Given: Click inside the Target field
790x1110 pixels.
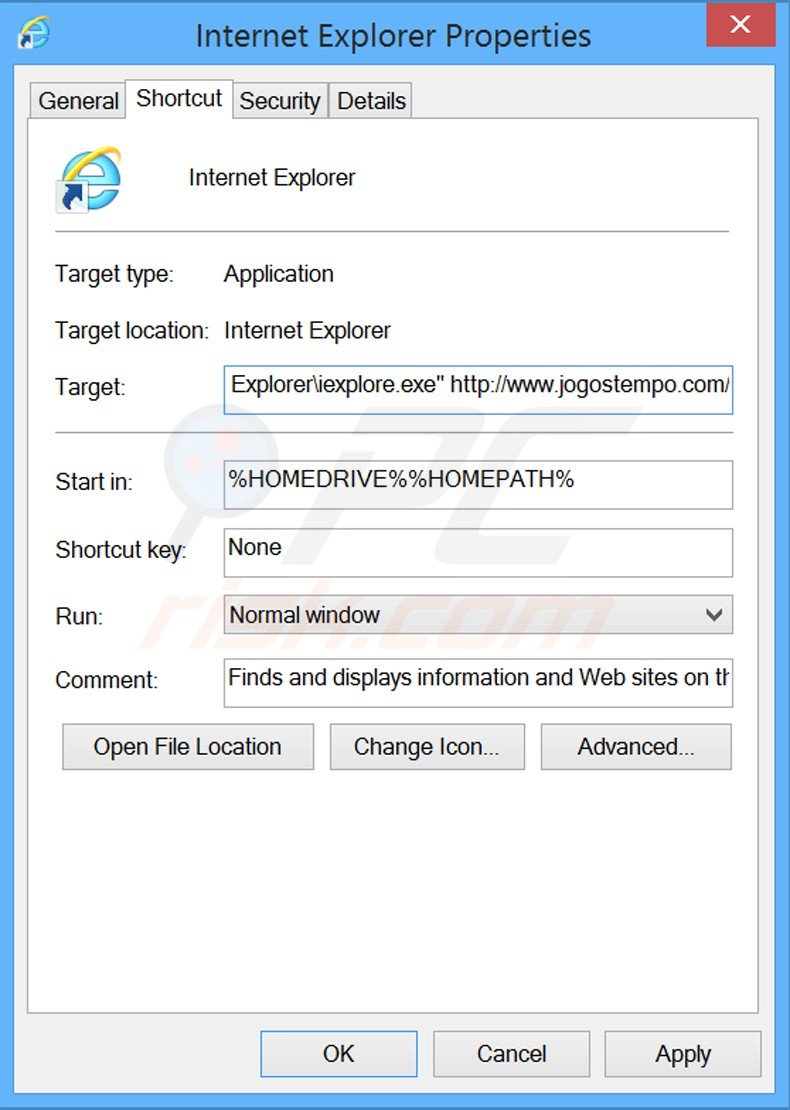Looking at the screenshot, I should [478, 389].
